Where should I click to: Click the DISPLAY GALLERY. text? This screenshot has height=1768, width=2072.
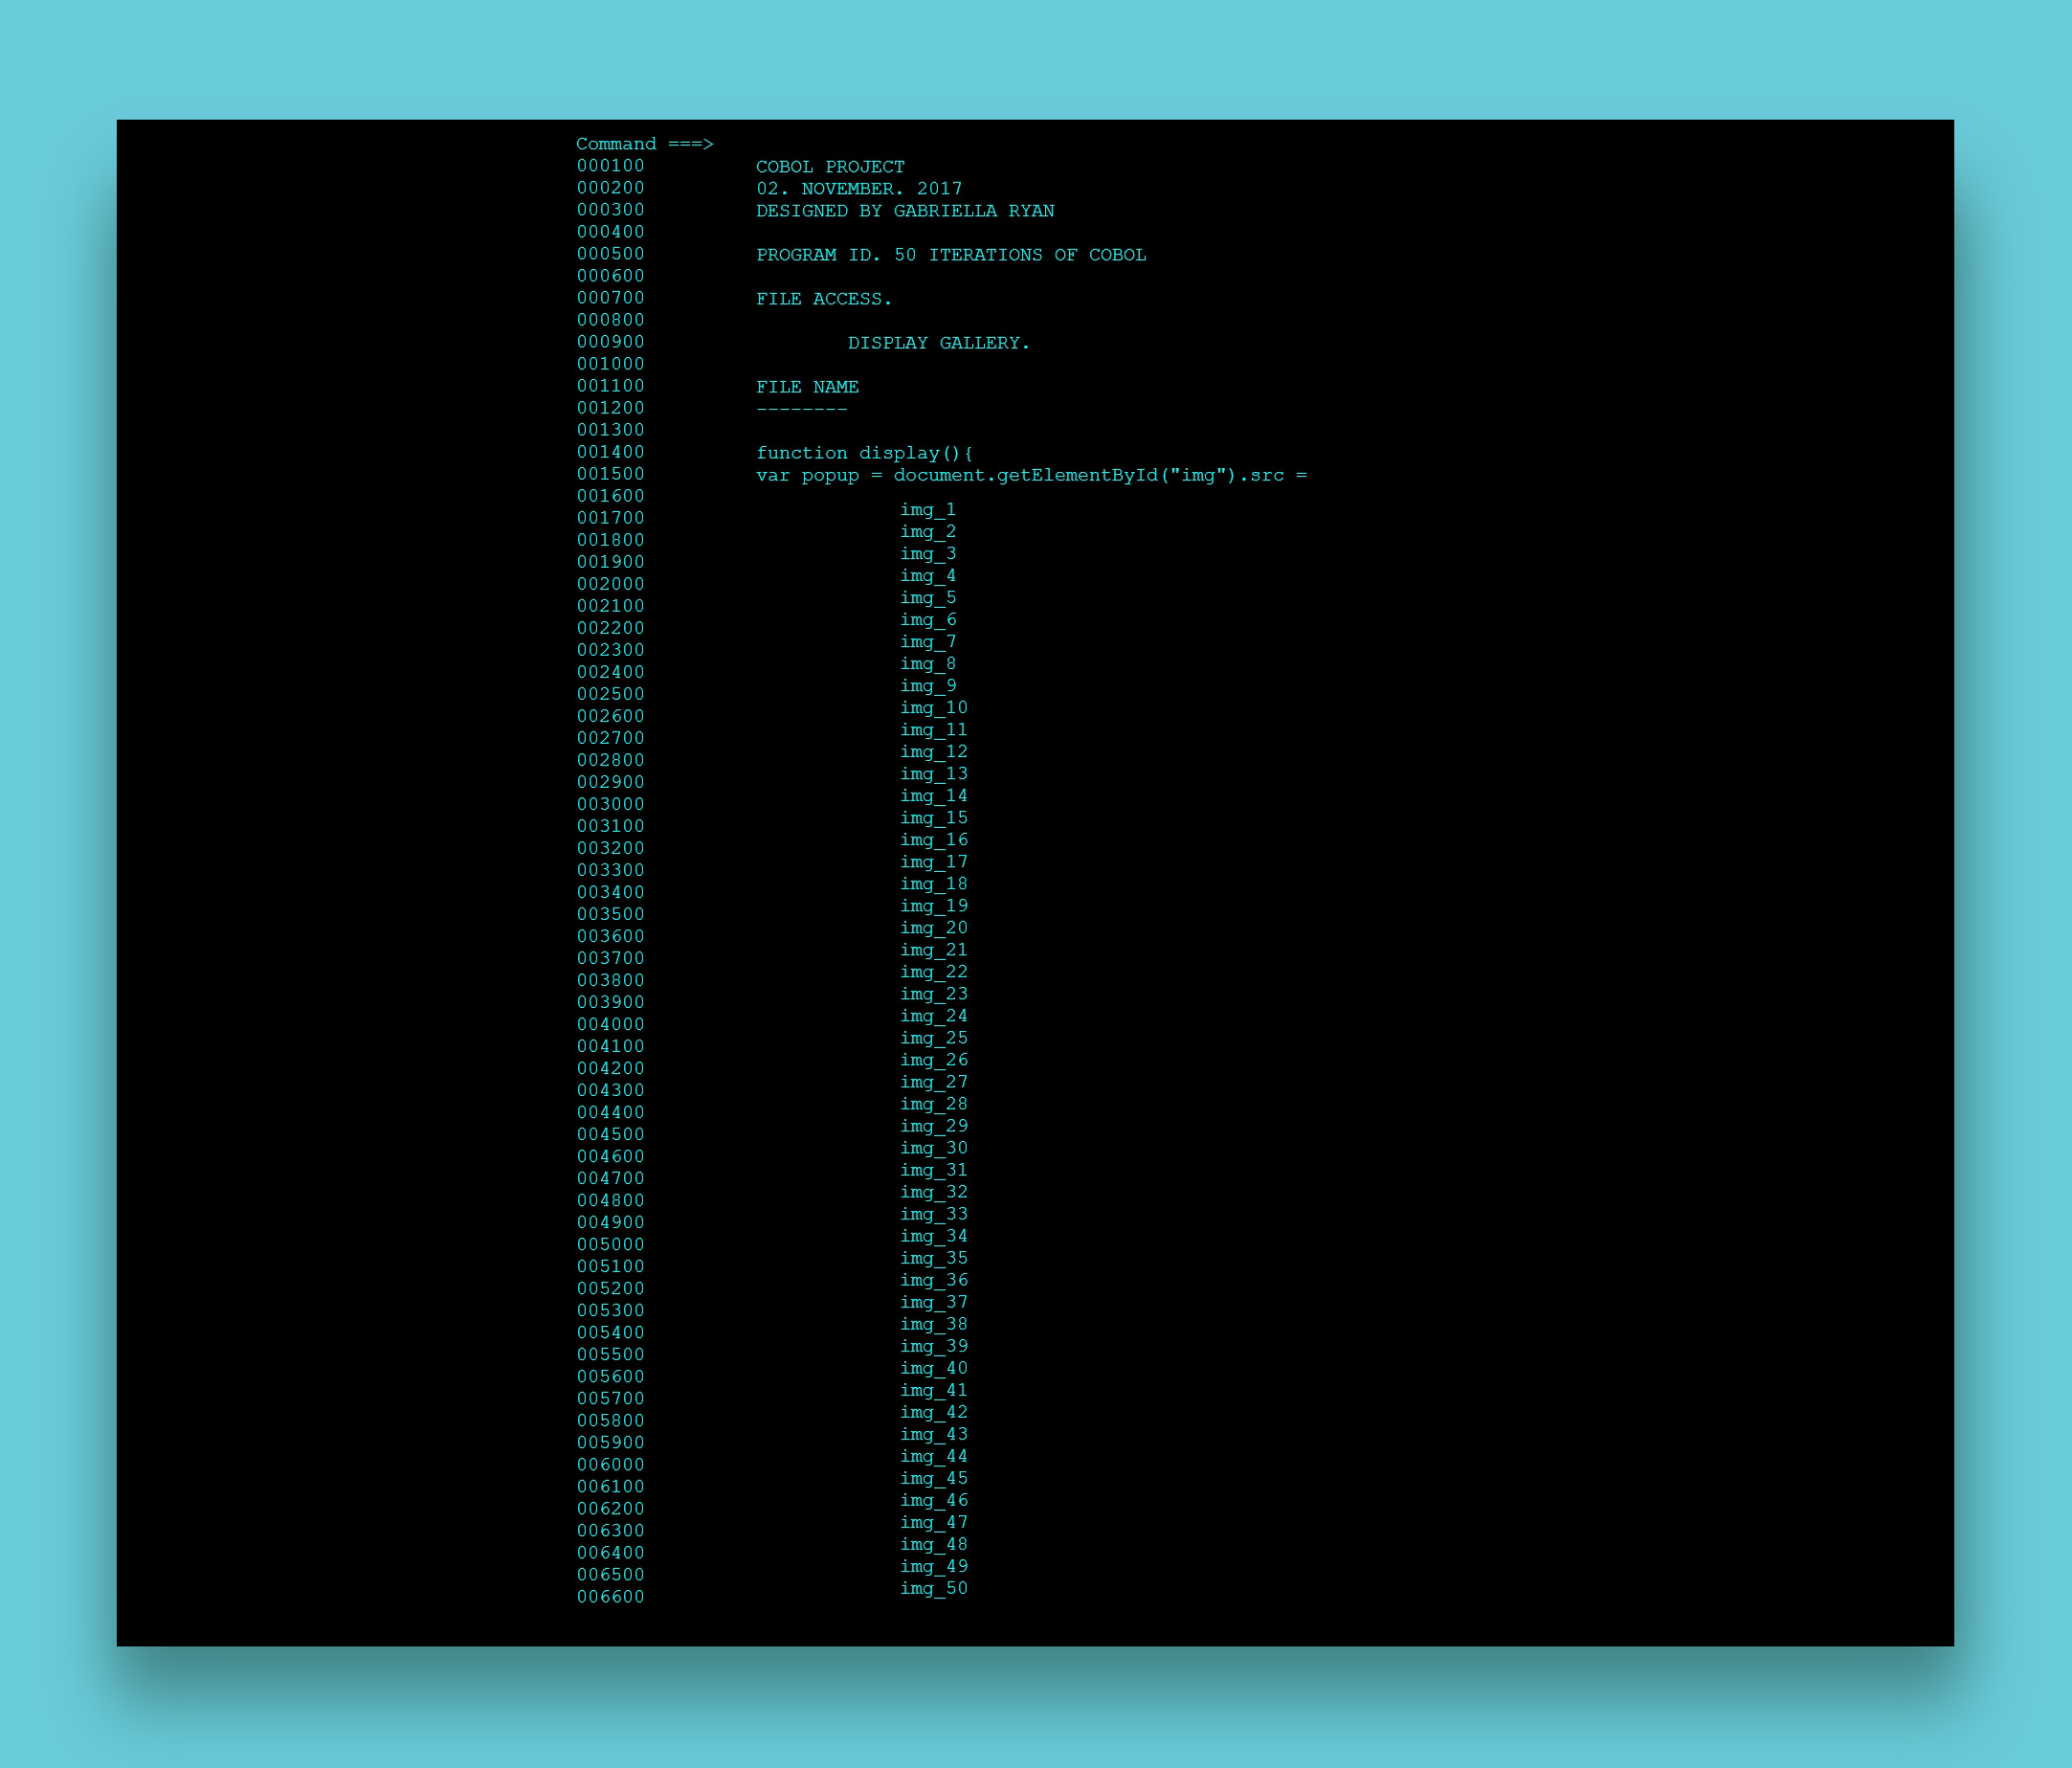click(x=938, y=343)
